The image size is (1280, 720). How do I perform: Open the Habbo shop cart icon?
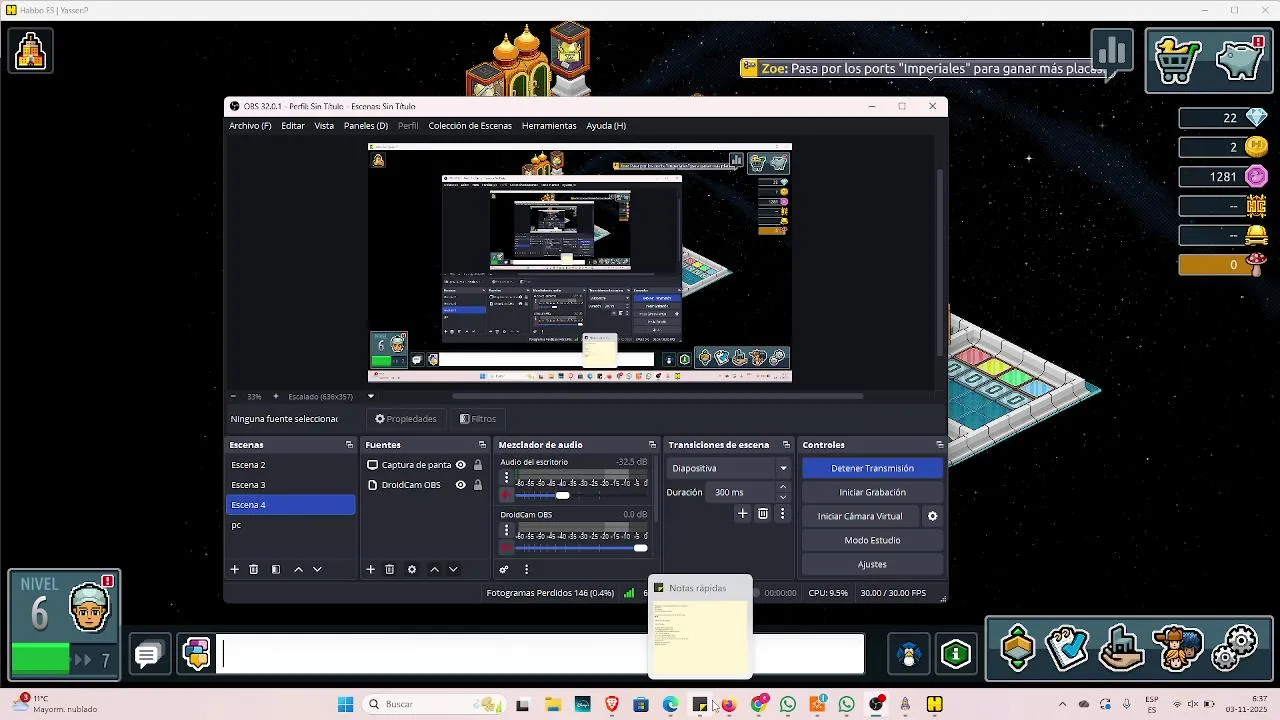pyautogui.click(x=1177, y=60)
